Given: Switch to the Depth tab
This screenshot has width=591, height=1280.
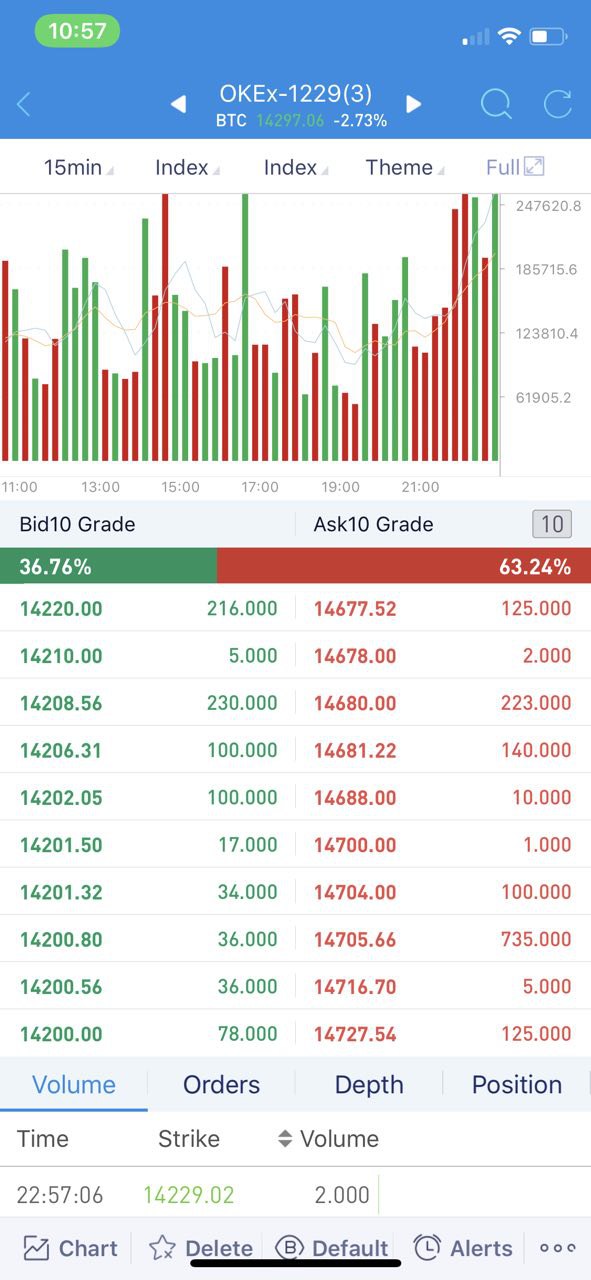Looking at the screenshot, I should click(369, 1084).
